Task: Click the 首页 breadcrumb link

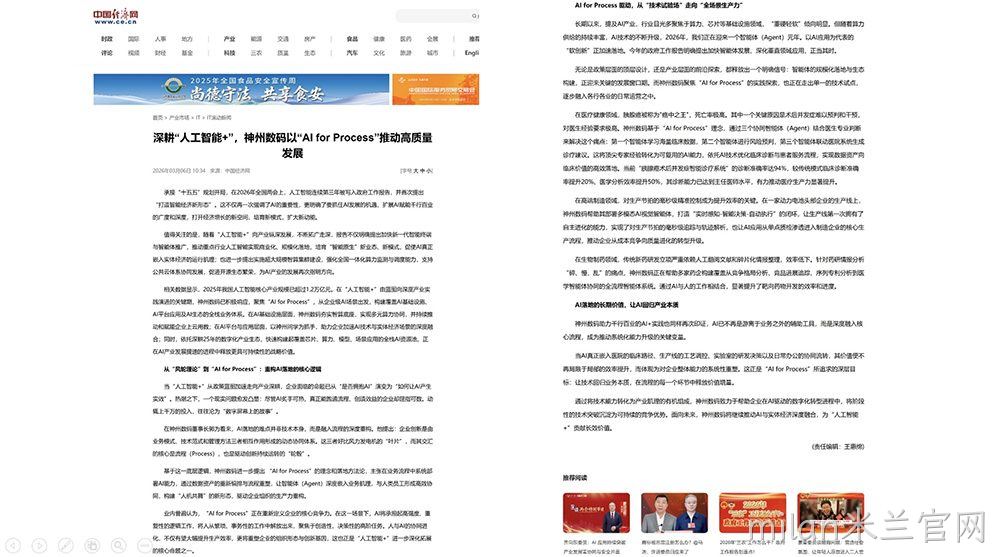Action: (158, 117)
